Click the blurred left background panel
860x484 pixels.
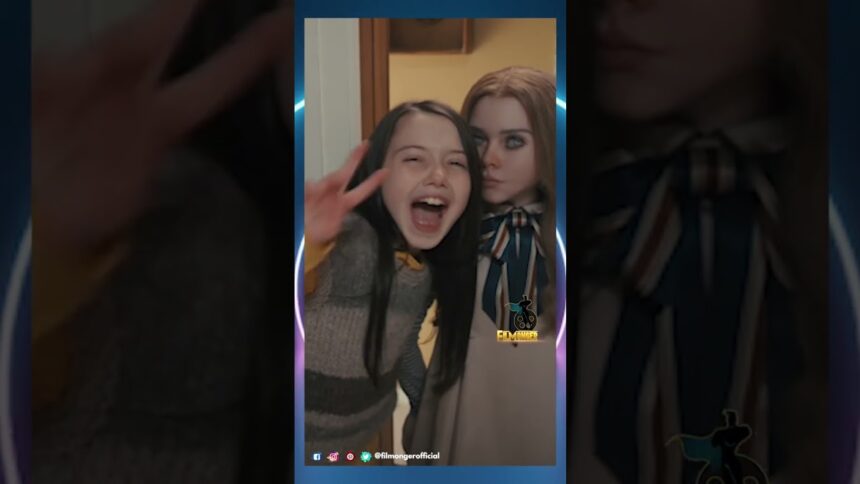coord(150,250)
